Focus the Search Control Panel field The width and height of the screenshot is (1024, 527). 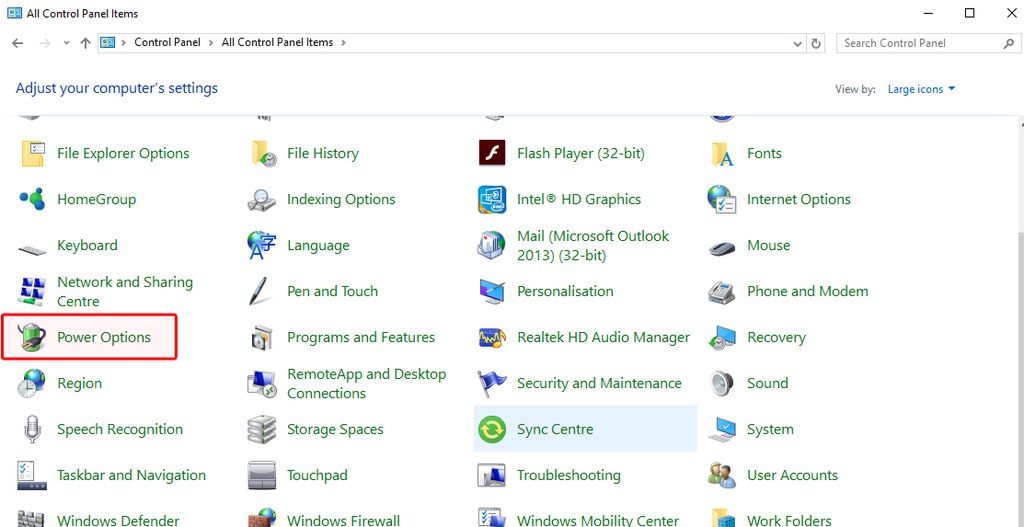pos(927,43)
